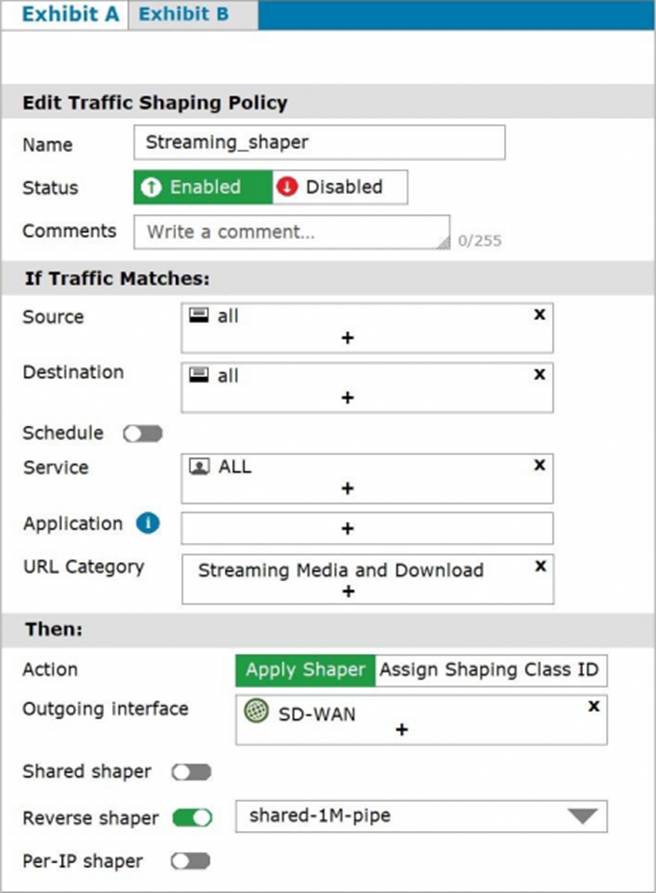Remove Streaming Media and Download URL category
The height and width of the screenshot is (893, 656).
tap(540, 566)
